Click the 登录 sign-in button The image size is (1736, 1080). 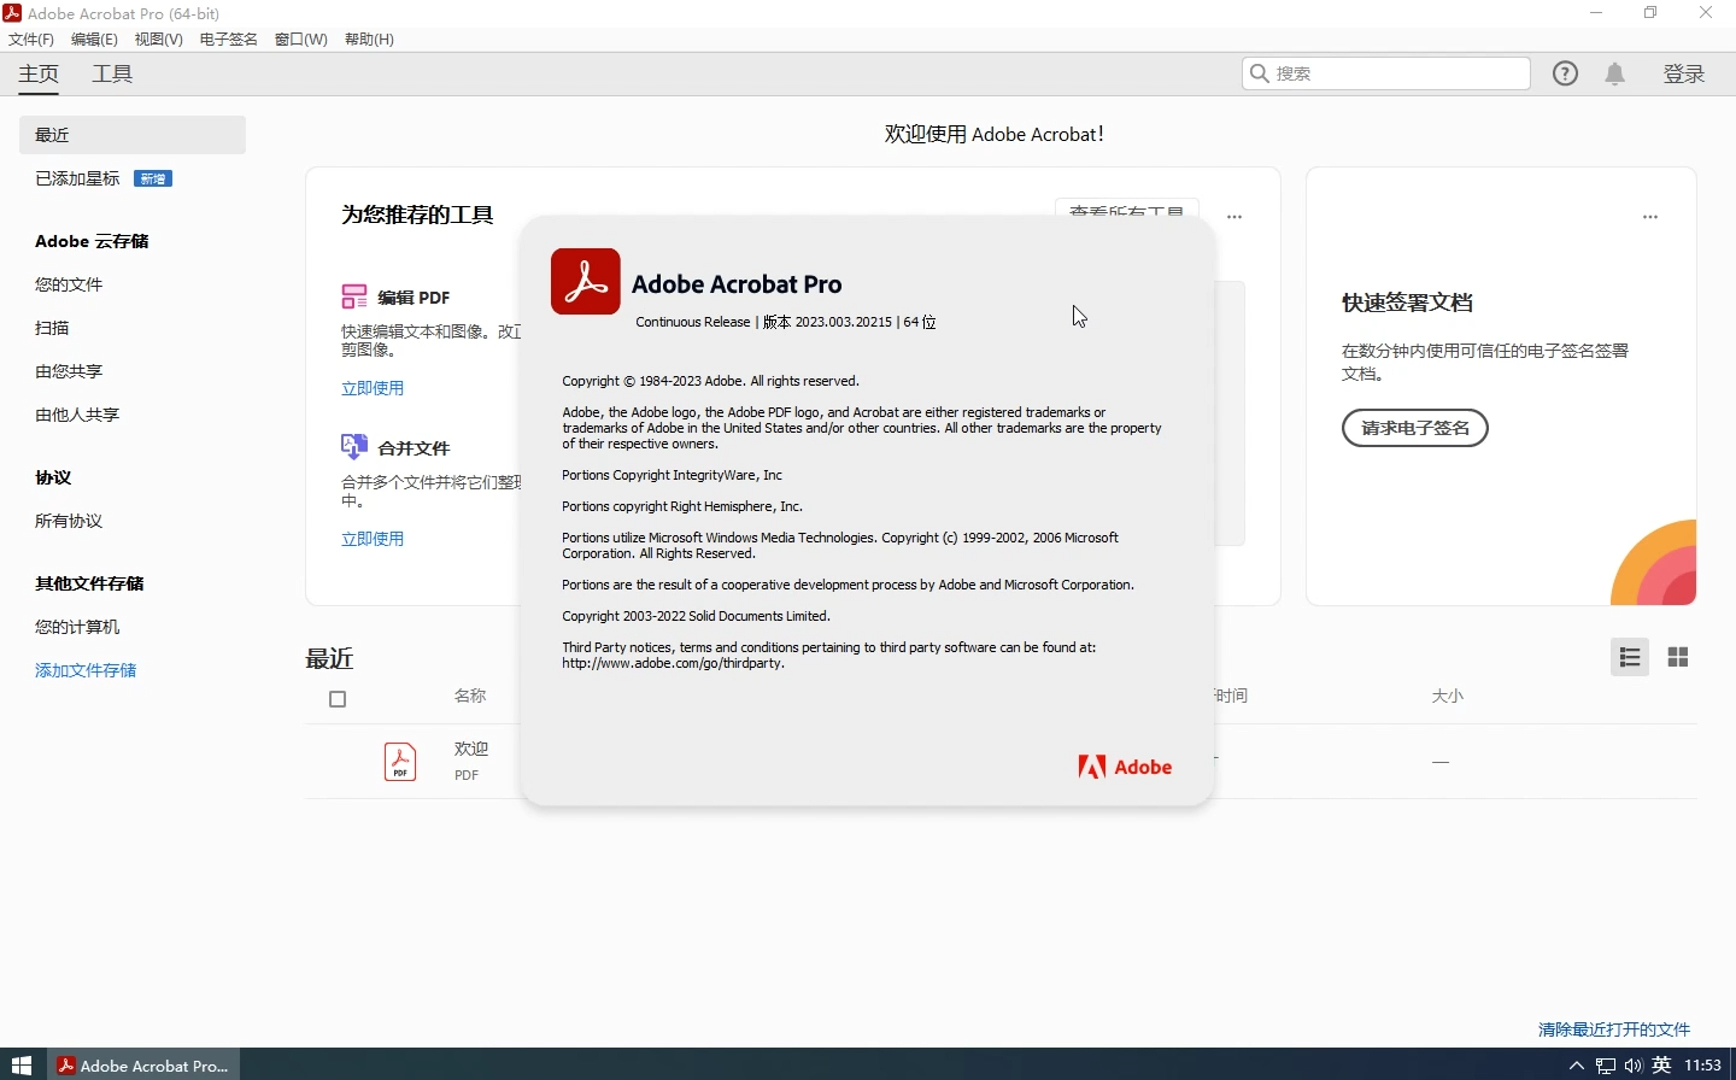tap(1684, 74)
